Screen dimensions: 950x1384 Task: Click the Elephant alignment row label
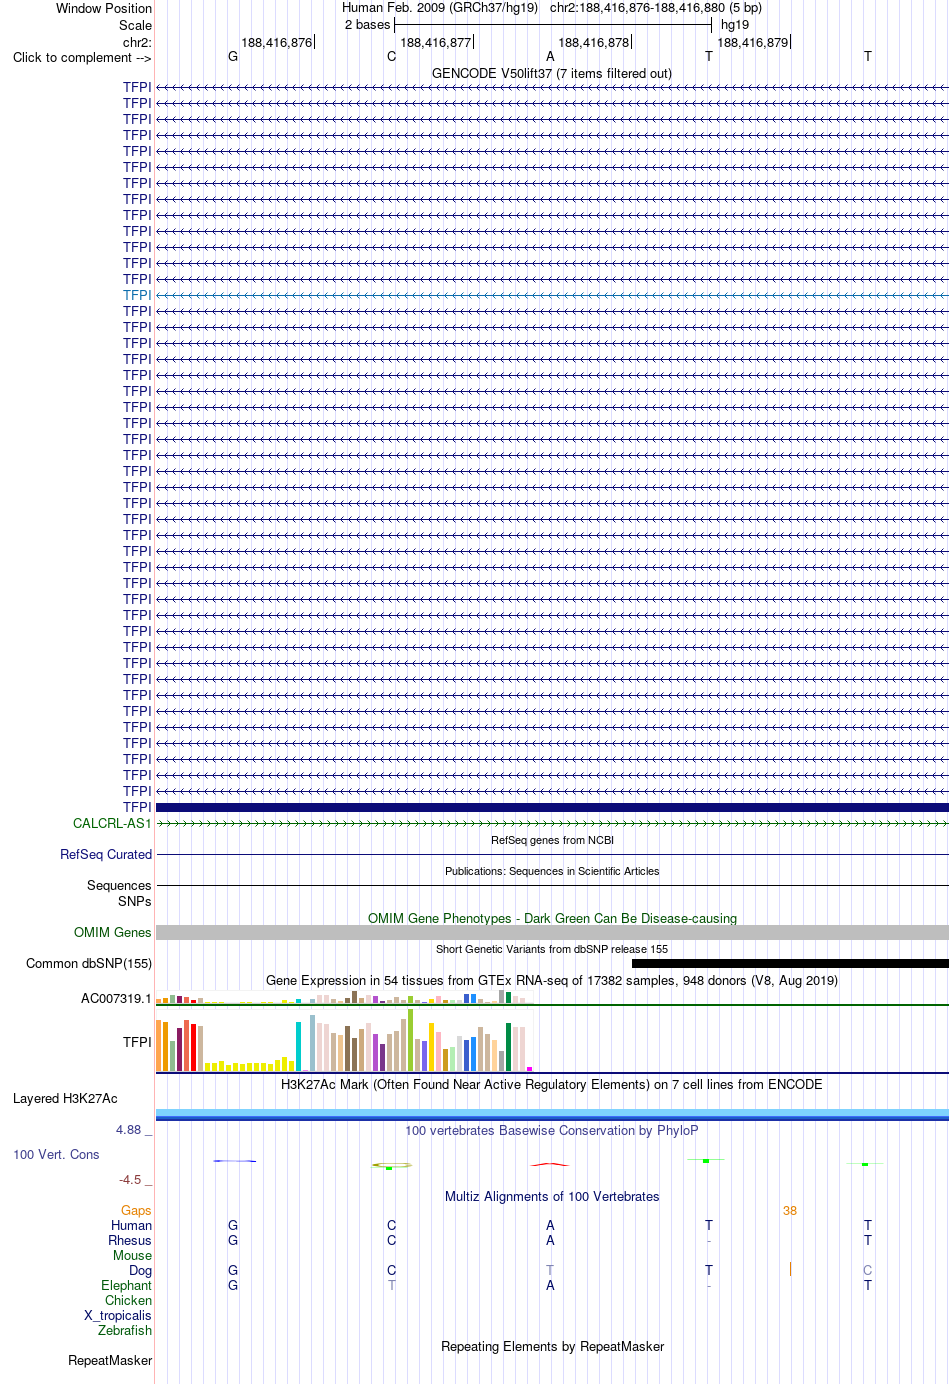pos(126,1285)
